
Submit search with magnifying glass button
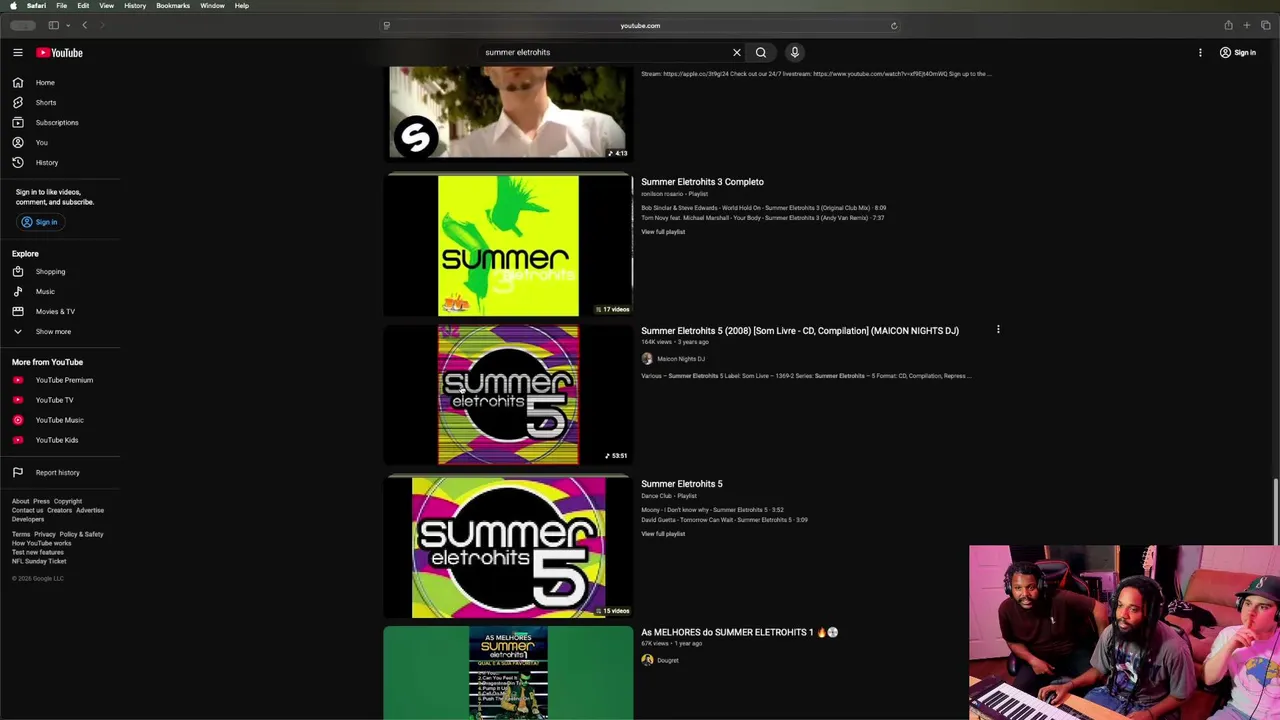tap(761, 52)
